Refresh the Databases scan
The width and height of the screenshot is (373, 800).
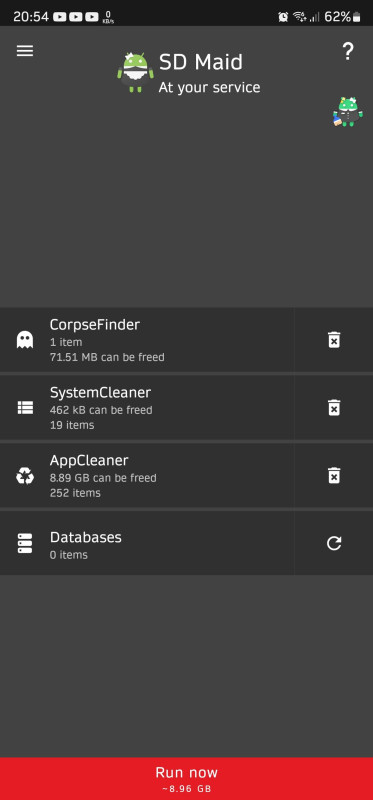[x=334, y=543]
